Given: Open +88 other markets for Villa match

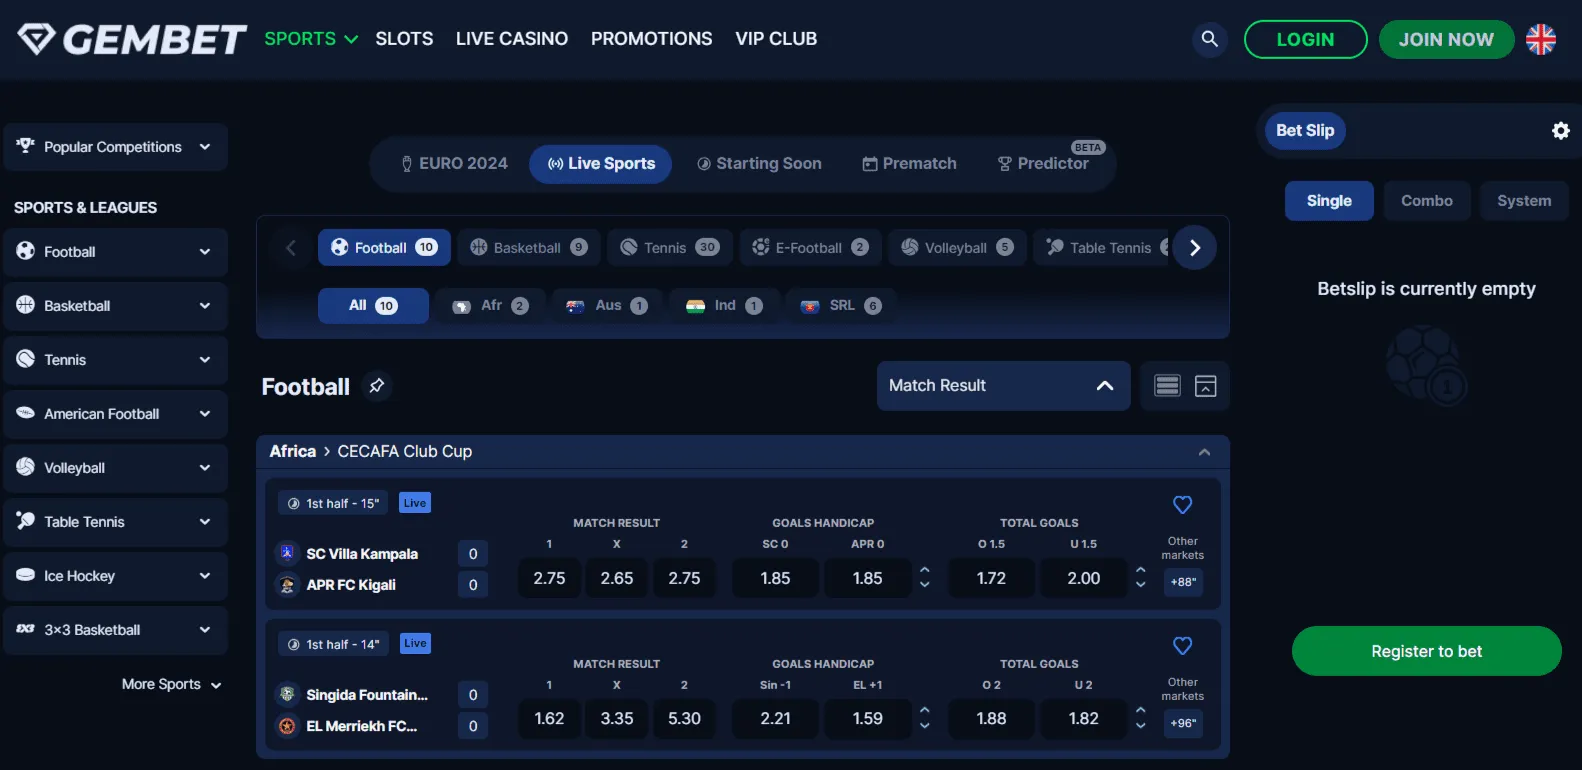Looking at the screenshot, I should click(x=1183, y=582).
